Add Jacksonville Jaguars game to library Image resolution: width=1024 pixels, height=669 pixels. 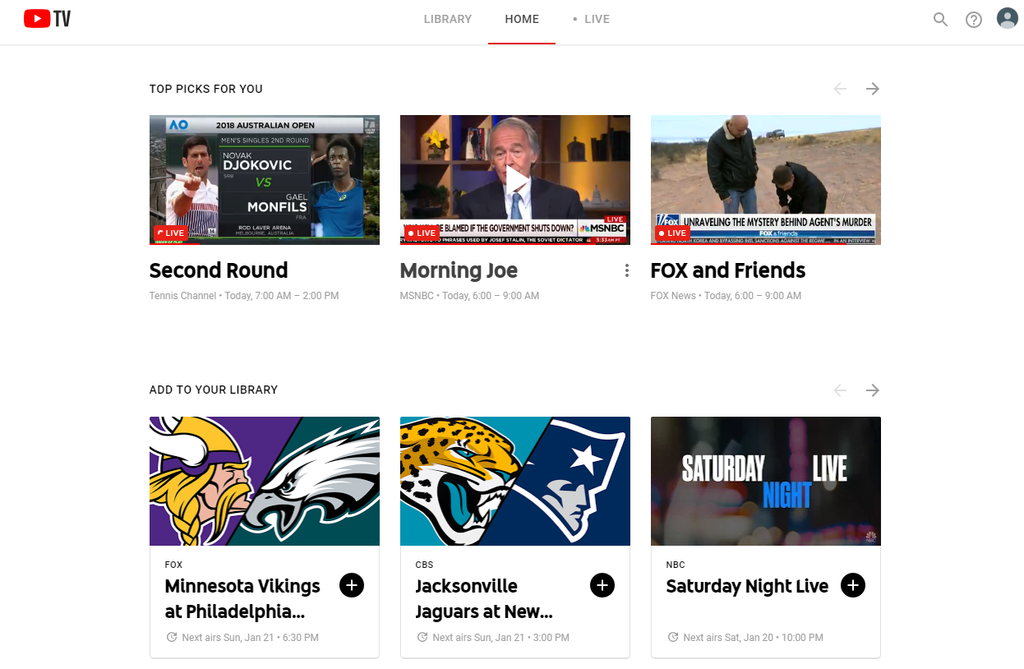[x=602, y=585]
